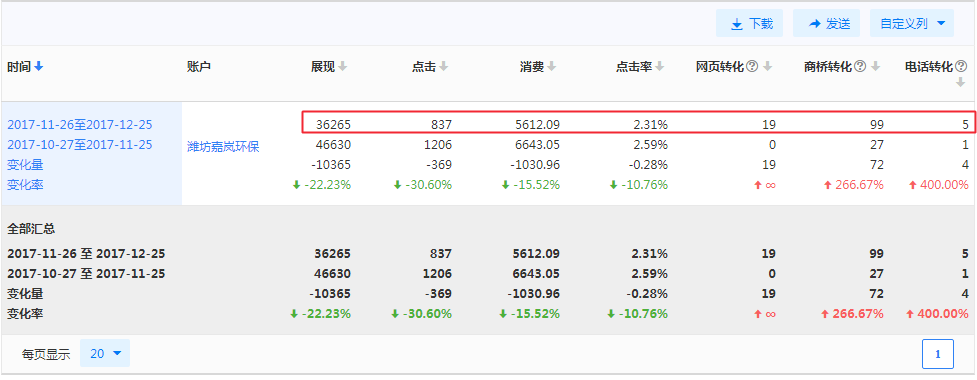Sort by 商桥转化 column arrow icon
Image resolution: width=977 pixels, height=380 pixels.
875,67
